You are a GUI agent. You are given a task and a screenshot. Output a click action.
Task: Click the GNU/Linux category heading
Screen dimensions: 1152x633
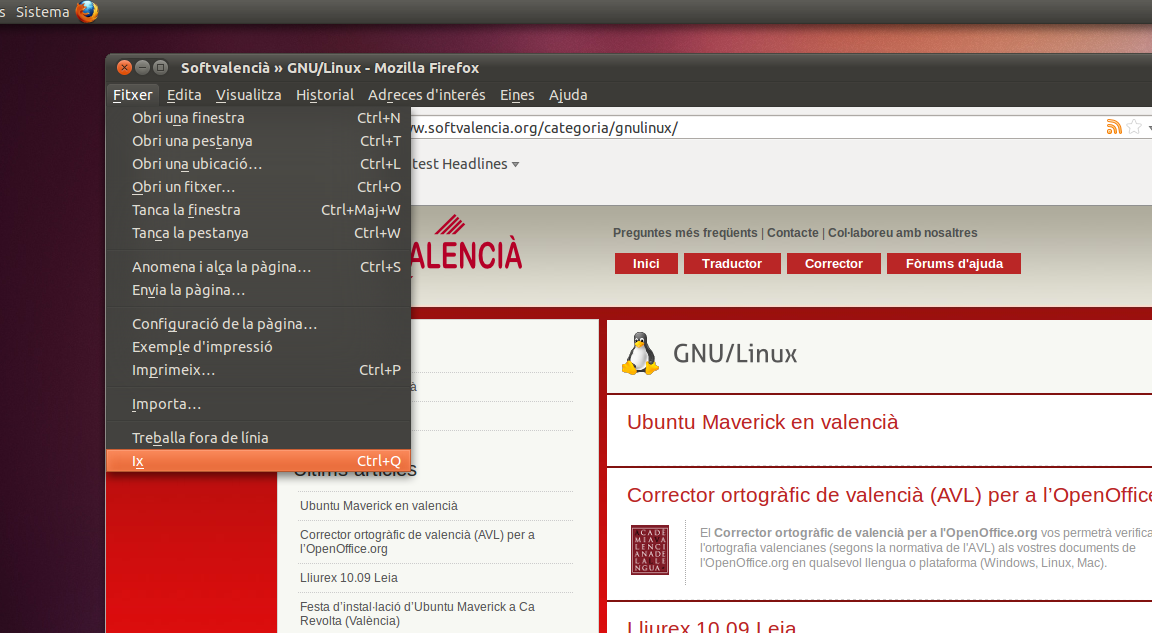735,354
